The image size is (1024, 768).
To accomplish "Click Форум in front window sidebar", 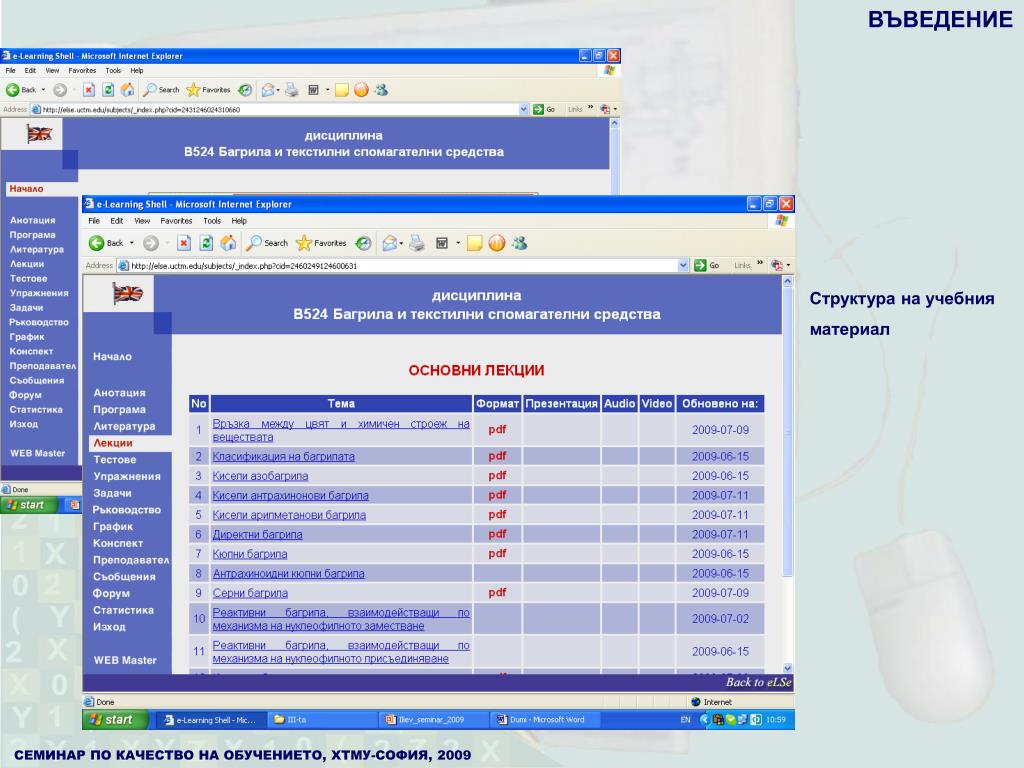I will pyautogui.click(x=111, y=593).
